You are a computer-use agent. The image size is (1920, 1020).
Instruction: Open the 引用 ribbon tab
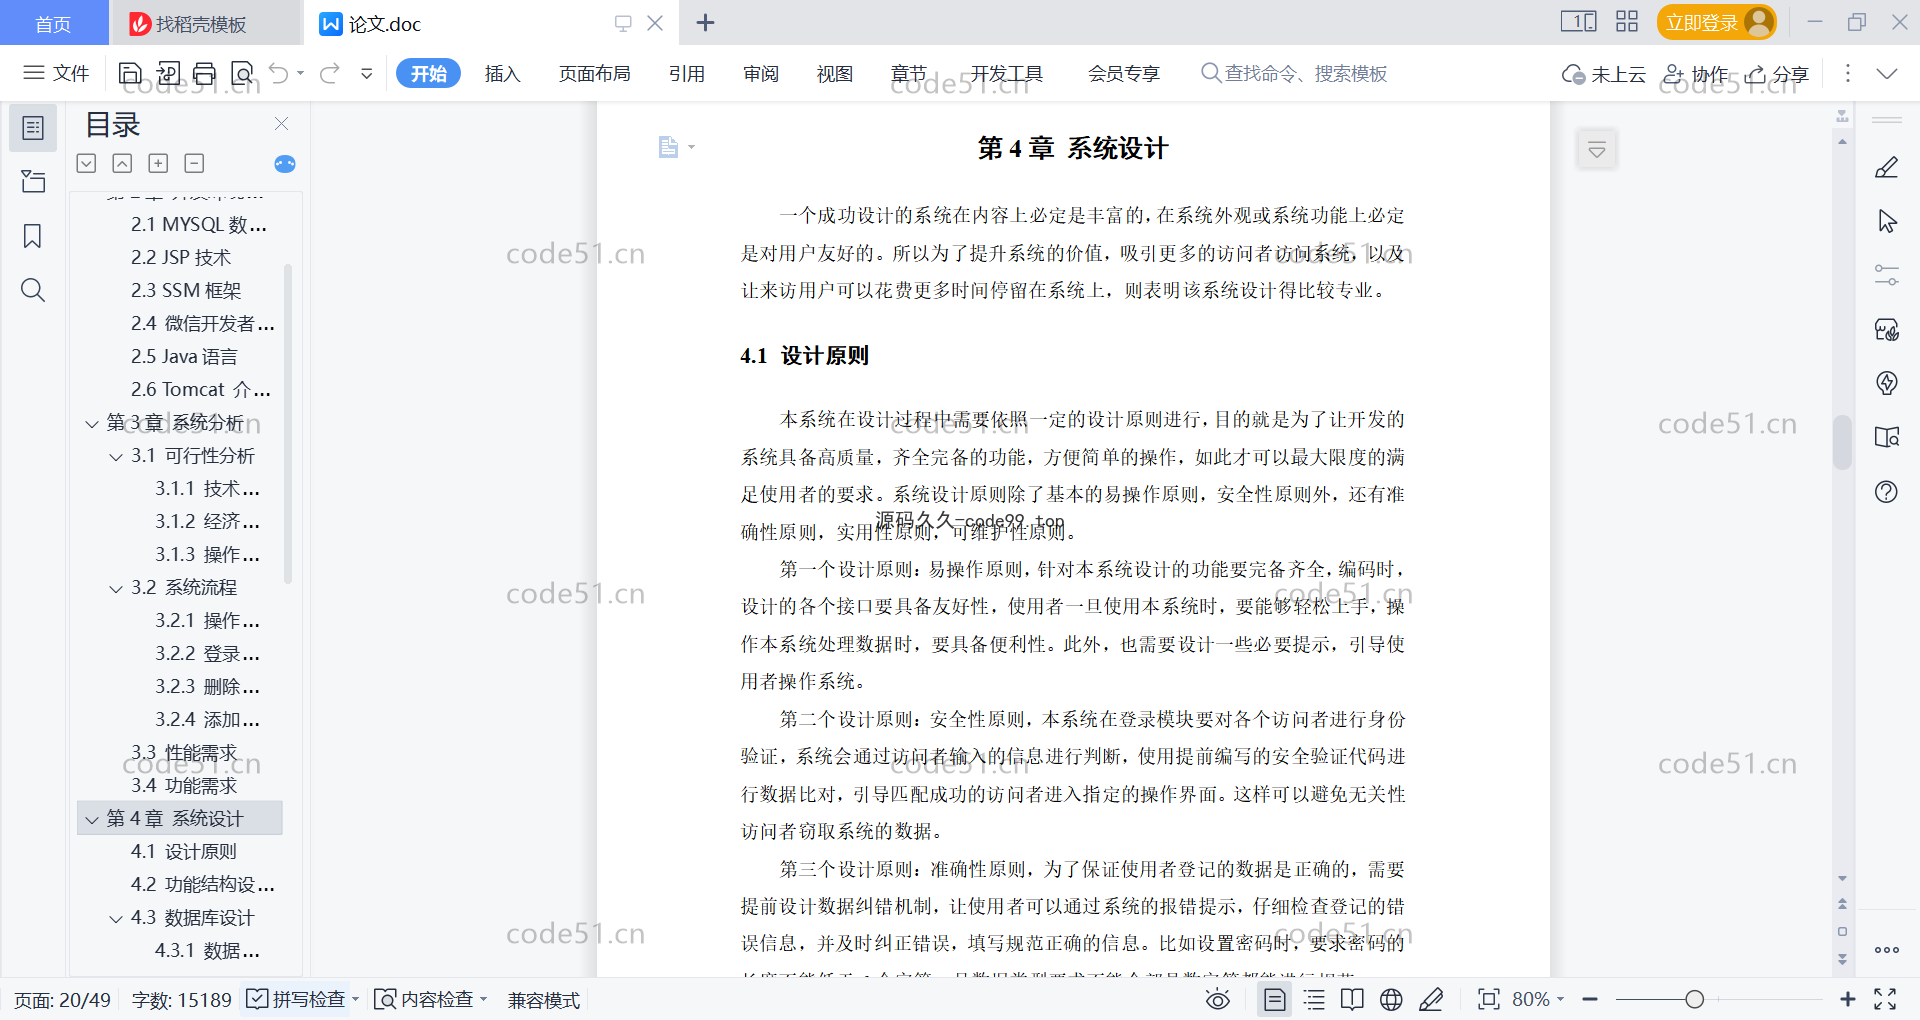687,74
